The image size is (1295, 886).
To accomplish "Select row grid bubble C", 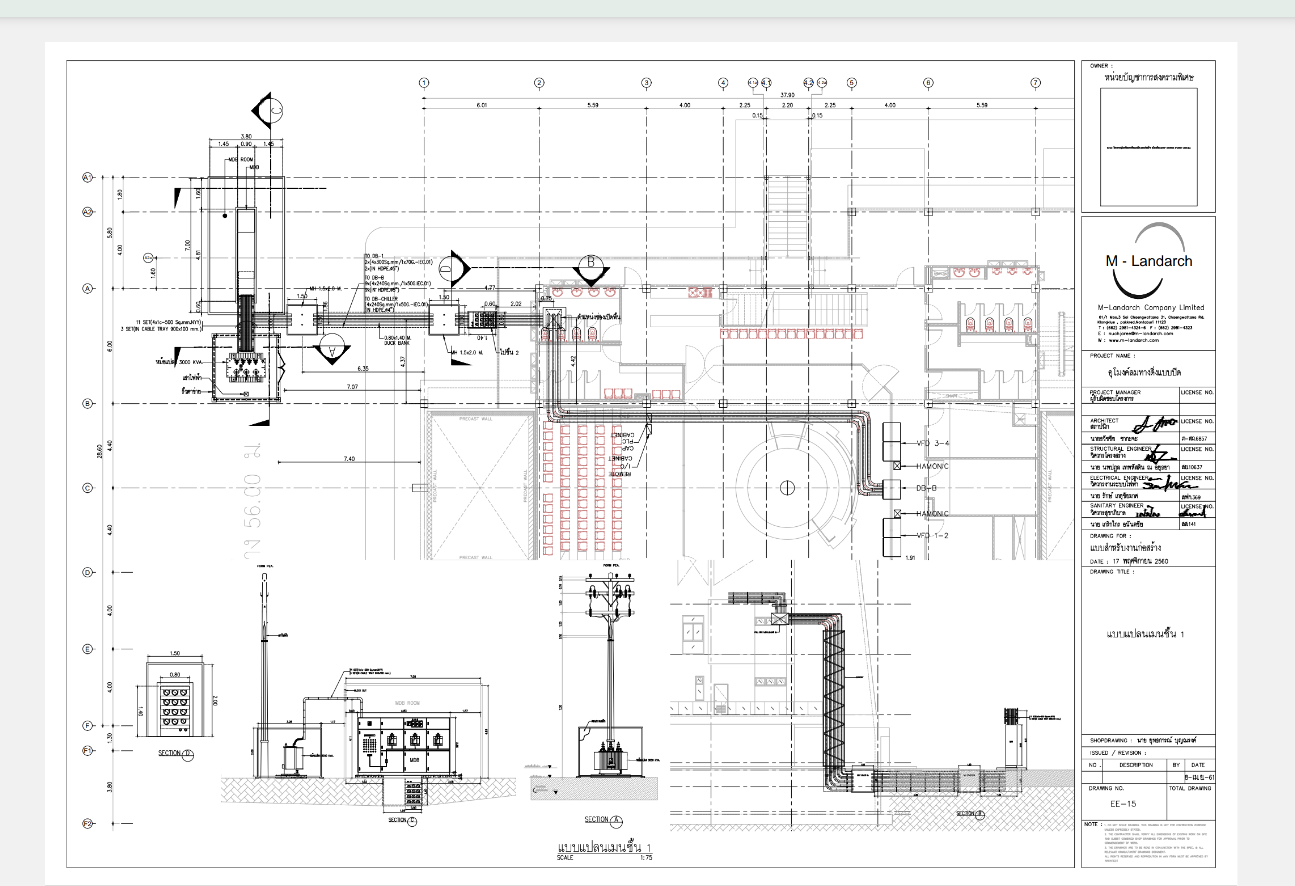I will click(87, 488).
